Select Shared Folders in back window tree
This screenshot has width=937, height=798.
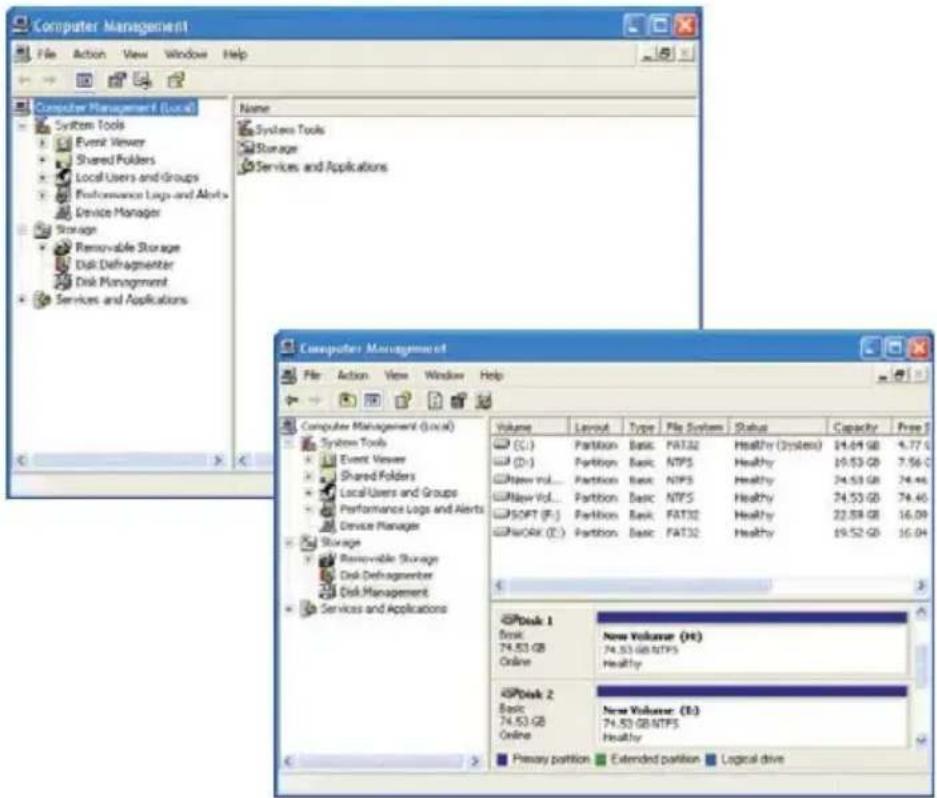coord(115,160)
